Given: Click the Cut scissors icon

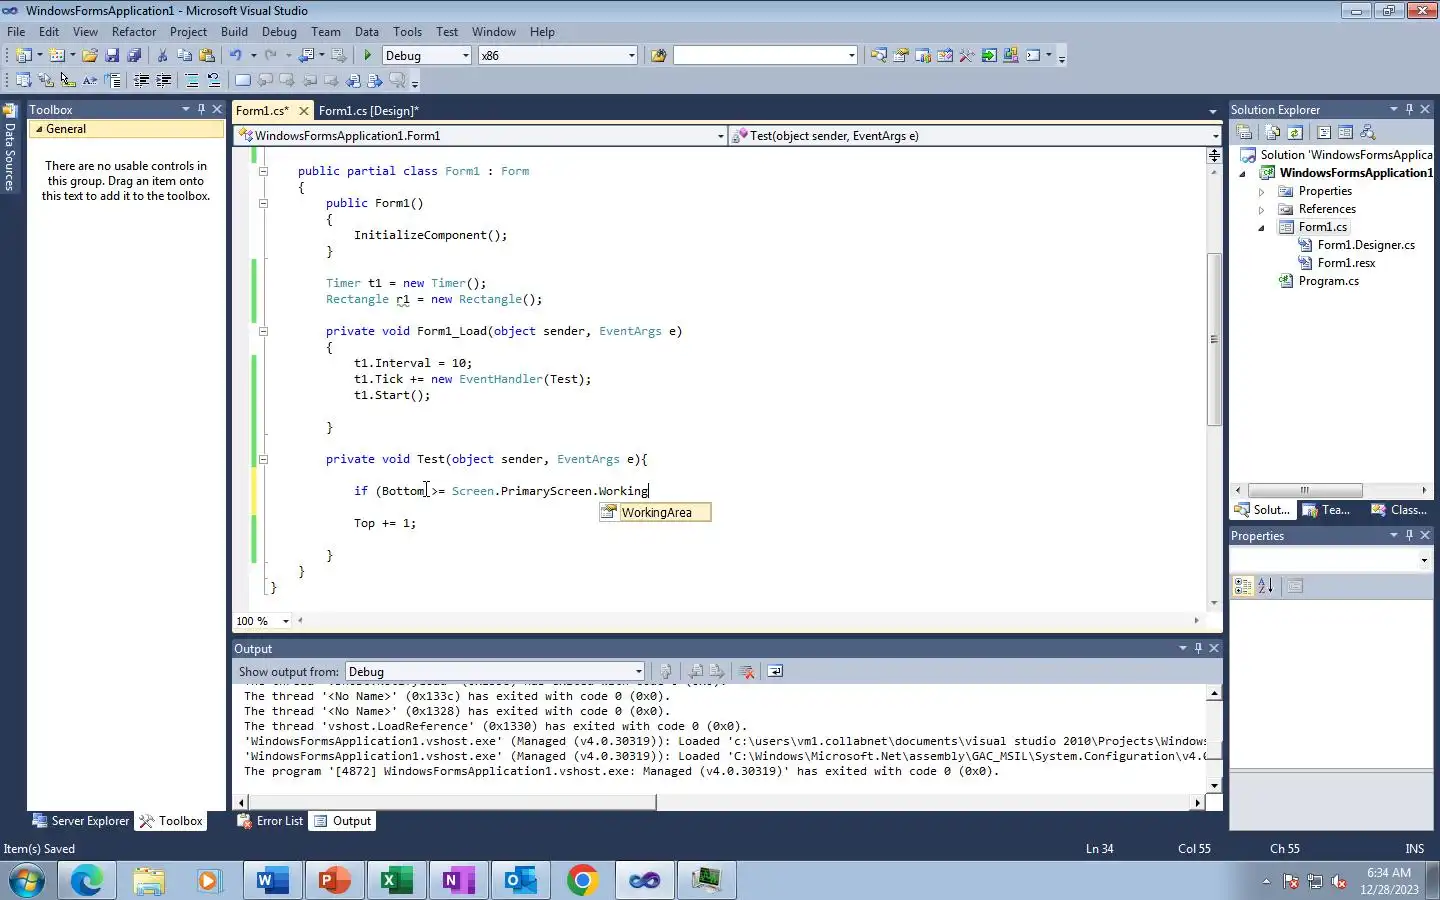Looking at the screenshot, I should [x=162, y=56].
